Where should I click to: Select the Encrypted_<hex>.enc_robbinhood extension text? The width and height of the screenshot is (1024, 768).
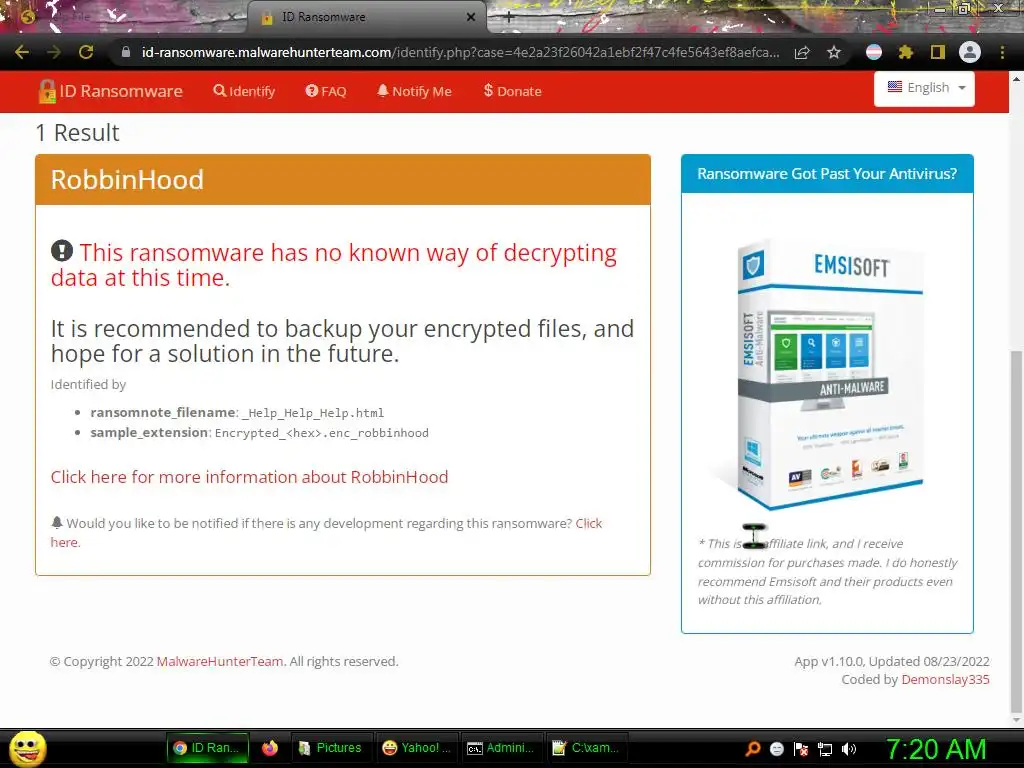click(x=322, y=433)
